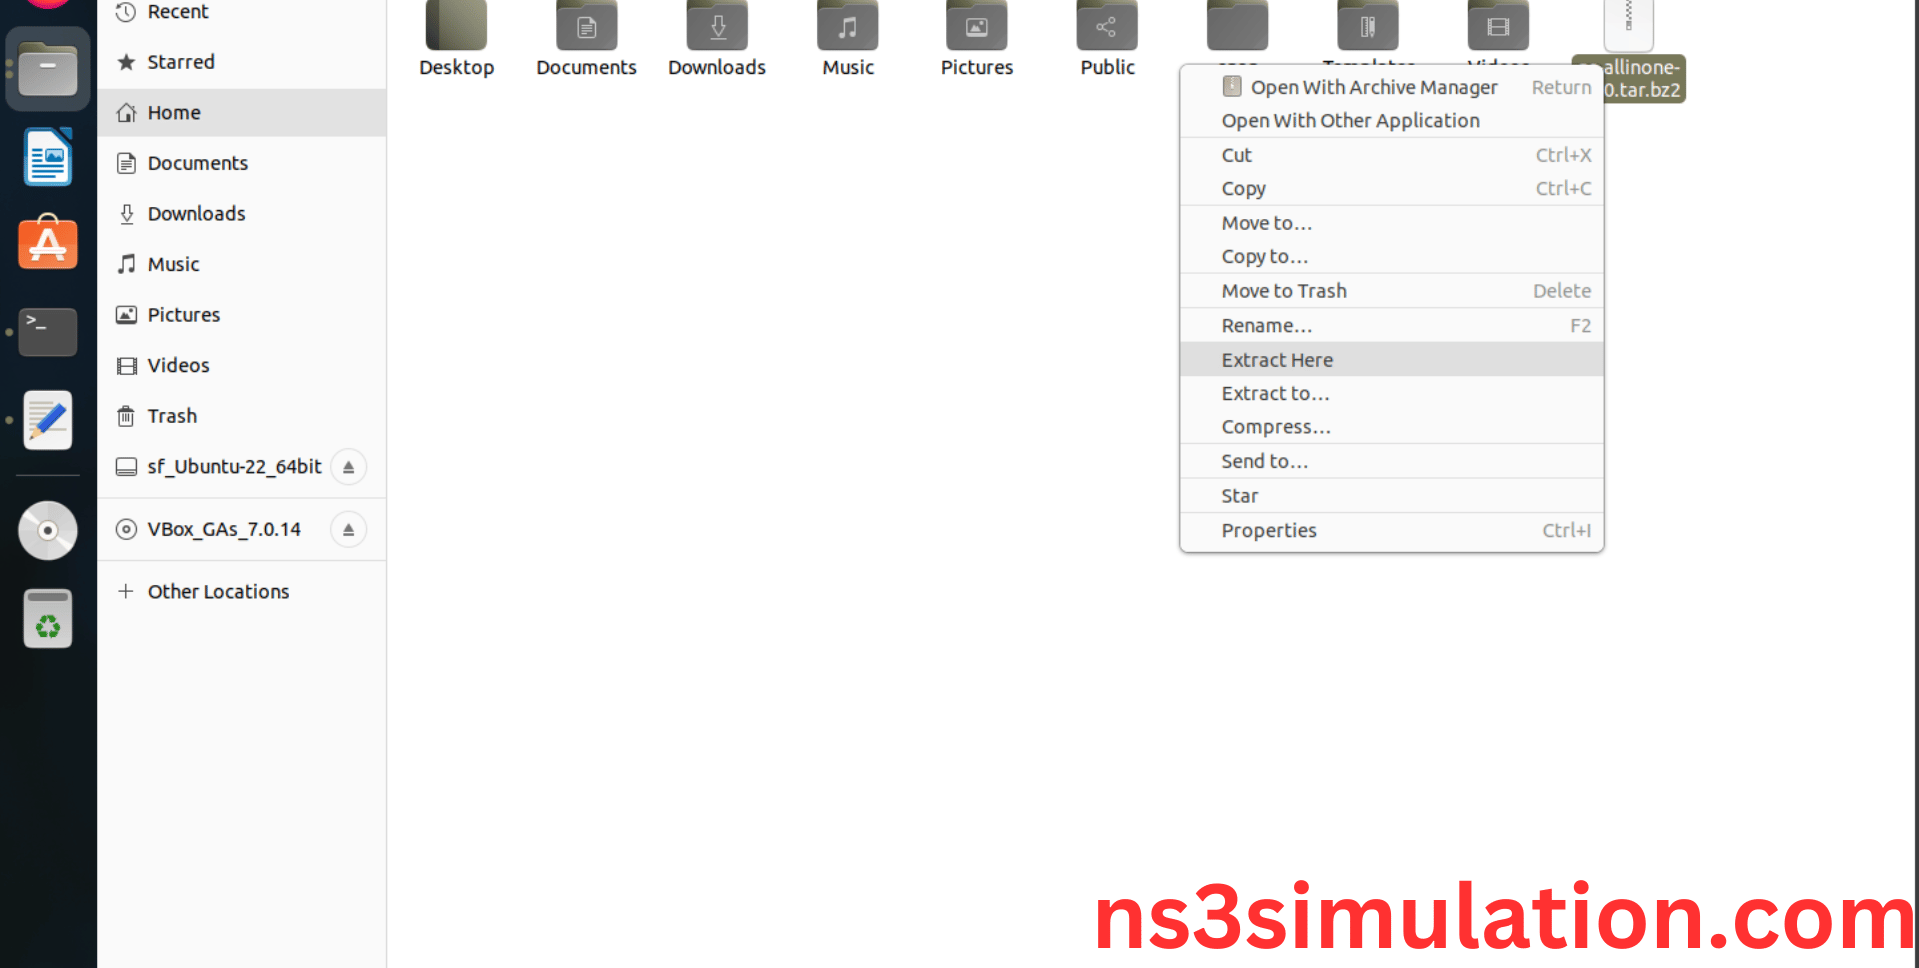Launch the Terminal from the dock
The width and height of the screenshot is (1919, 968).
coord(47,332)
